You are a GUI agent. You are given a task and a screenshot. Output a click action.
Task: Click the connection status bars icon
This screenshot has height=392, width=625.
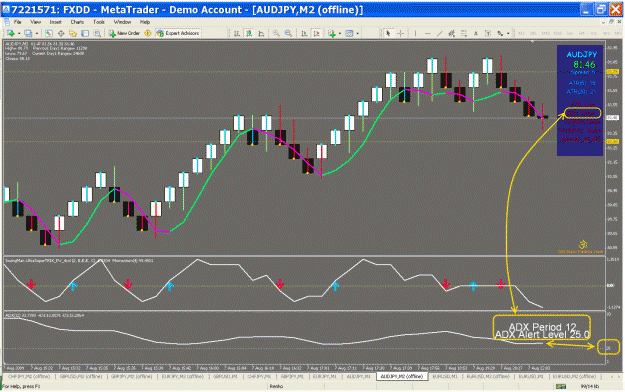(x=561, y=386)
